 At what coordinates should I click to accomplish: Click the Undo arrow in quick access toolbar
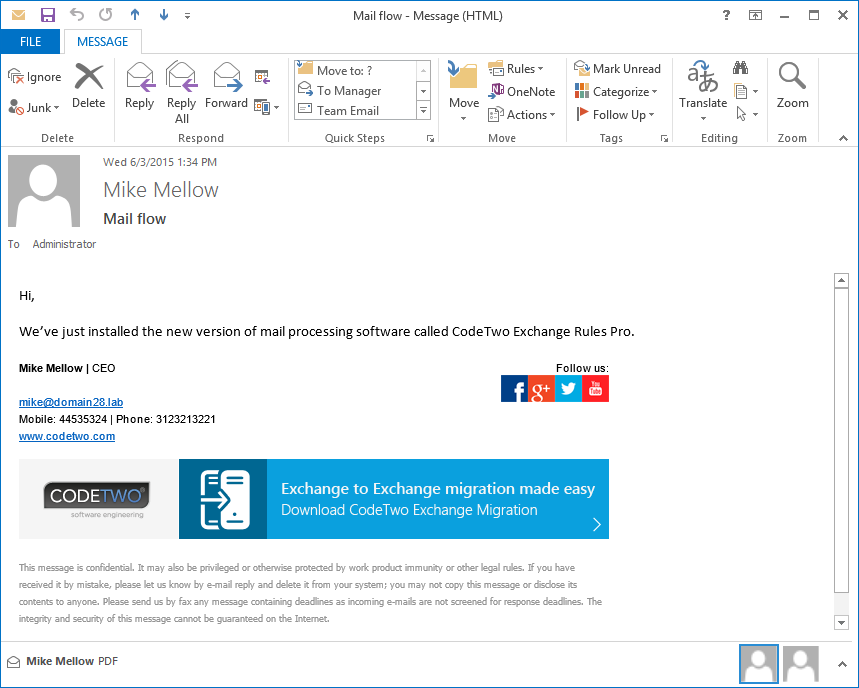click(x=77, y=15)
